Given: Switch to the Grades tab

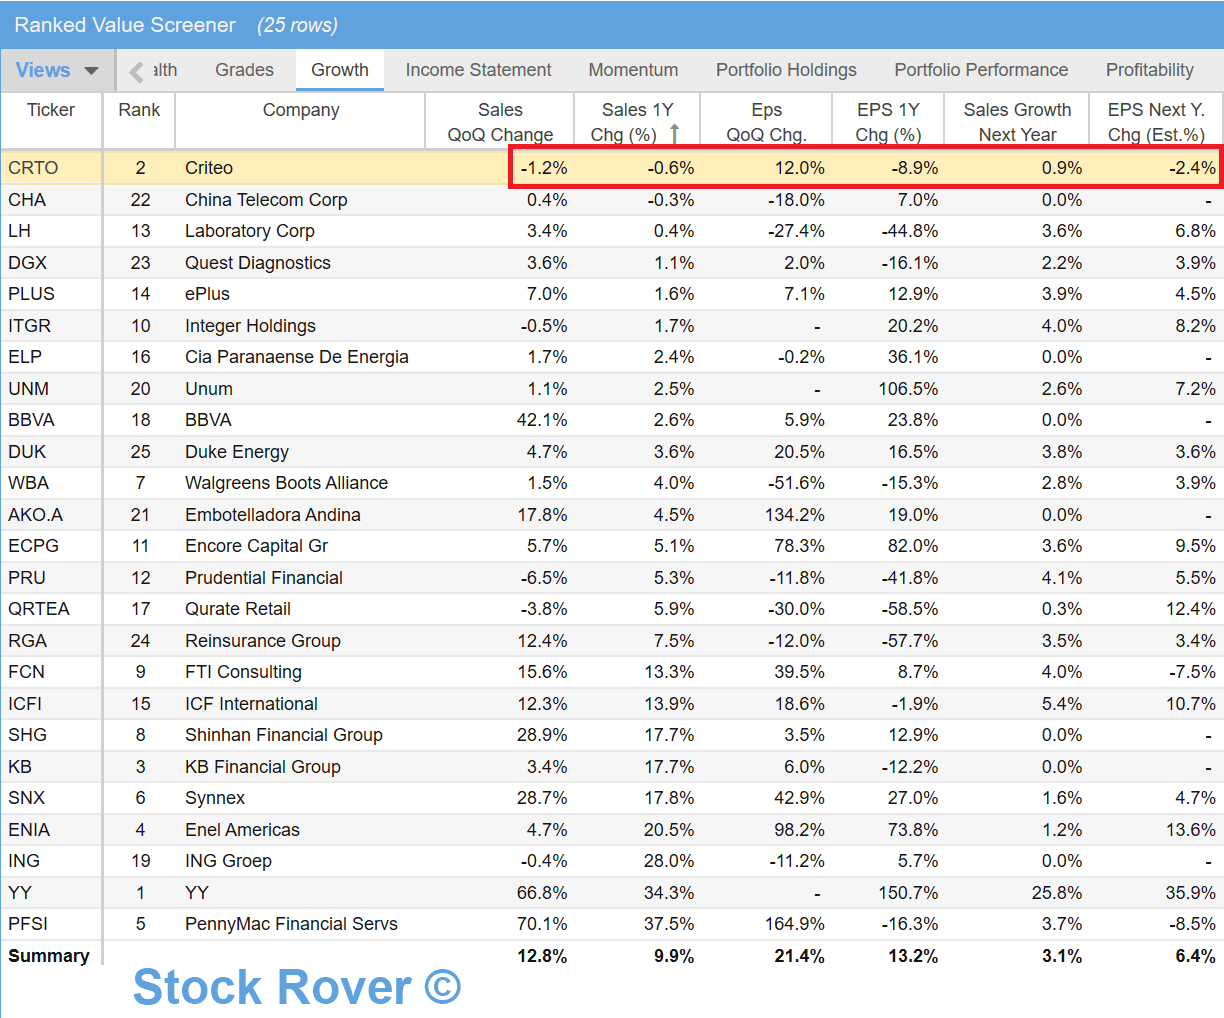Looking at the screenshot, I should 244,70.
